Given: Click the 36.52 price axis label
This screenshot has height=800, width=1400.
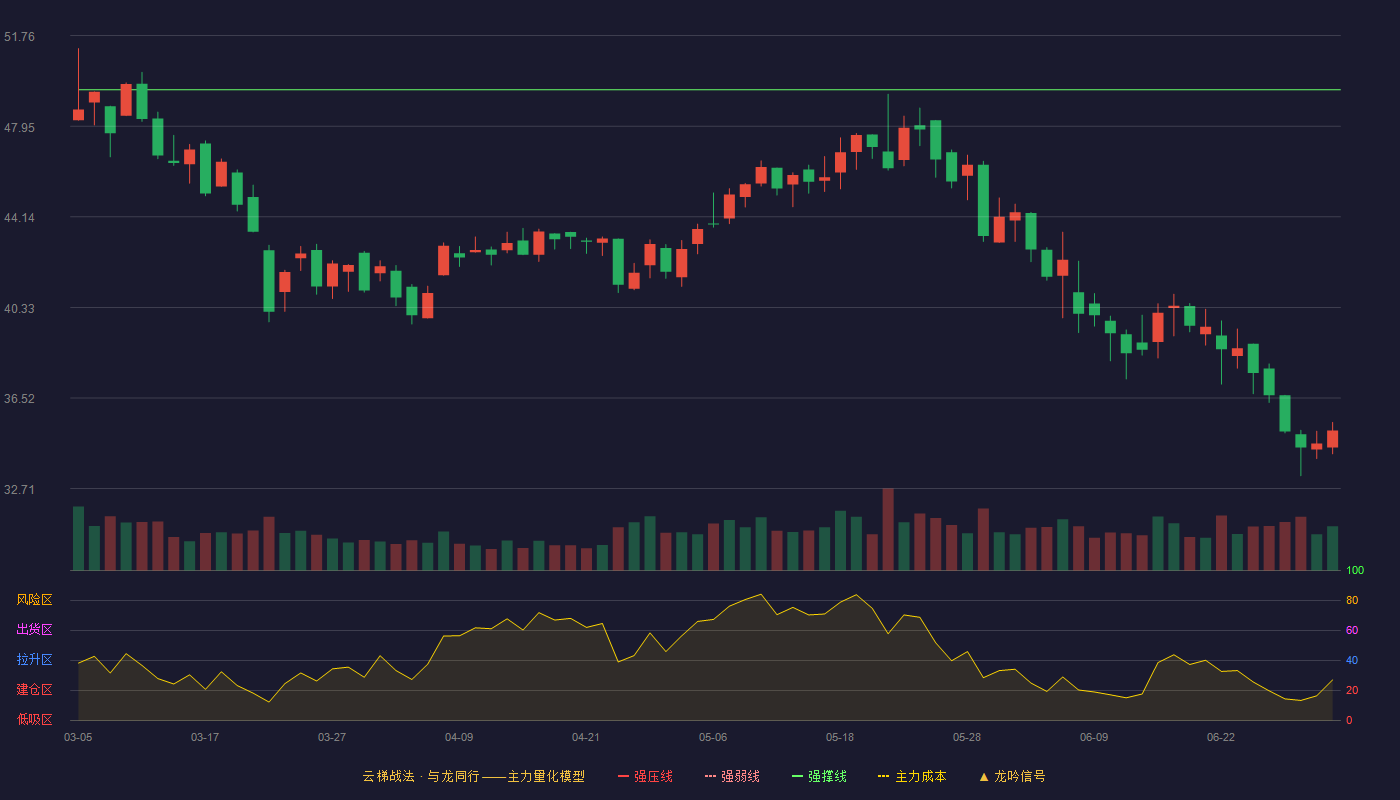Looking at the screenshot, I should (19, 399).
